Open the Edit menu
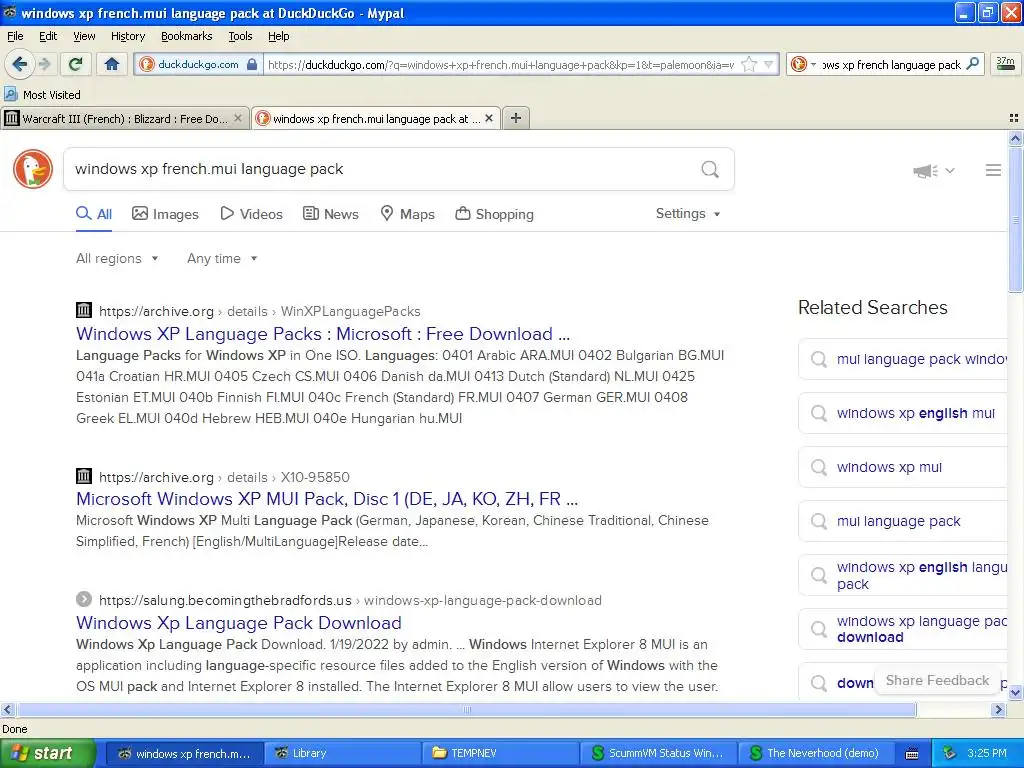 click(48, 36)
